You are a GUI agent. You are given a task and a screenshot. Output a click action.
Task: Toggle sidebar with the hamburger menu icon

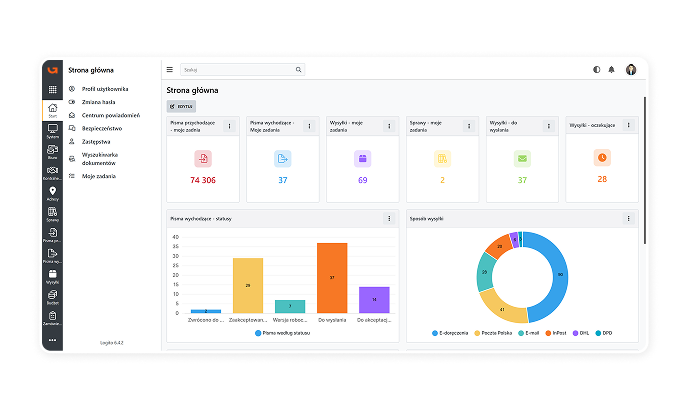(x=170, y=69)
